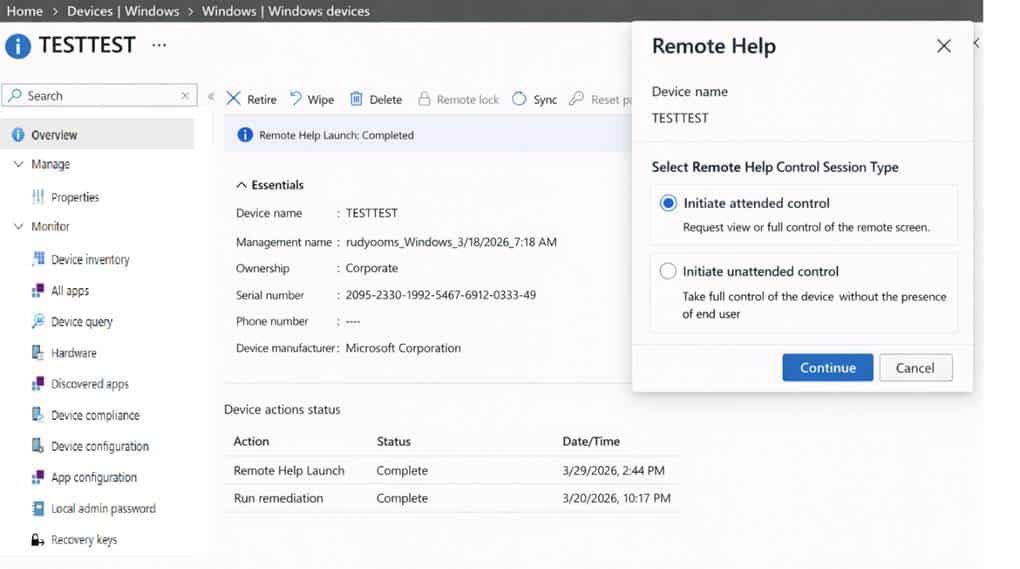Image resolution: width=1020 pixels, height=569 pixels.
Task: Go to Device compliance page
Action: pos(95,415)
